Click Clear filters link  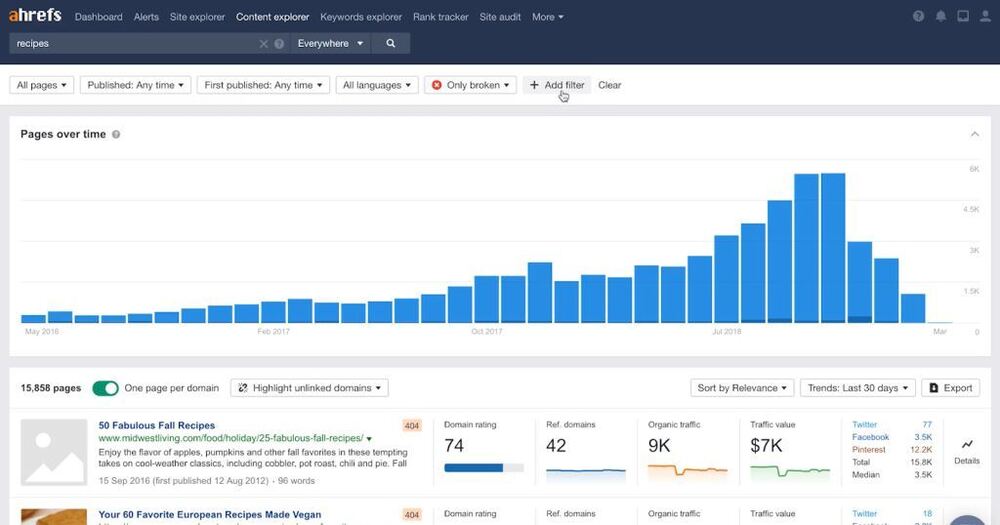[x=610, y=85]
